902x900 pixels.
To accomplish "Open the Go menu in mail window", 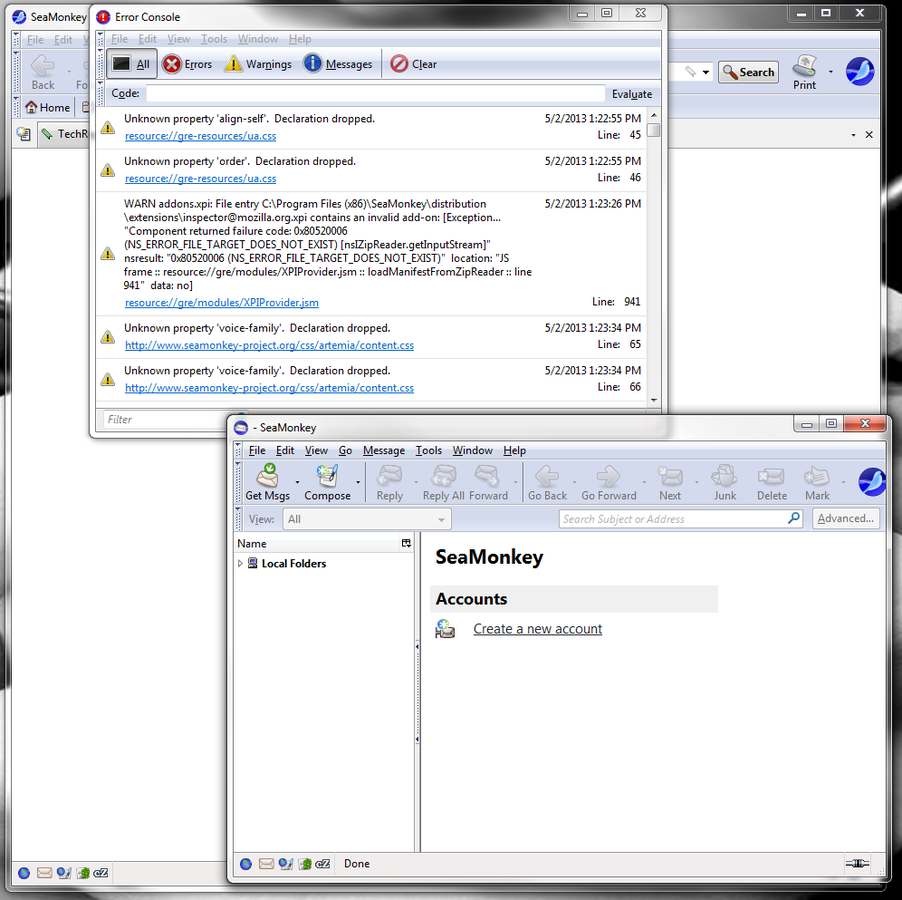I will click(345, 450).
